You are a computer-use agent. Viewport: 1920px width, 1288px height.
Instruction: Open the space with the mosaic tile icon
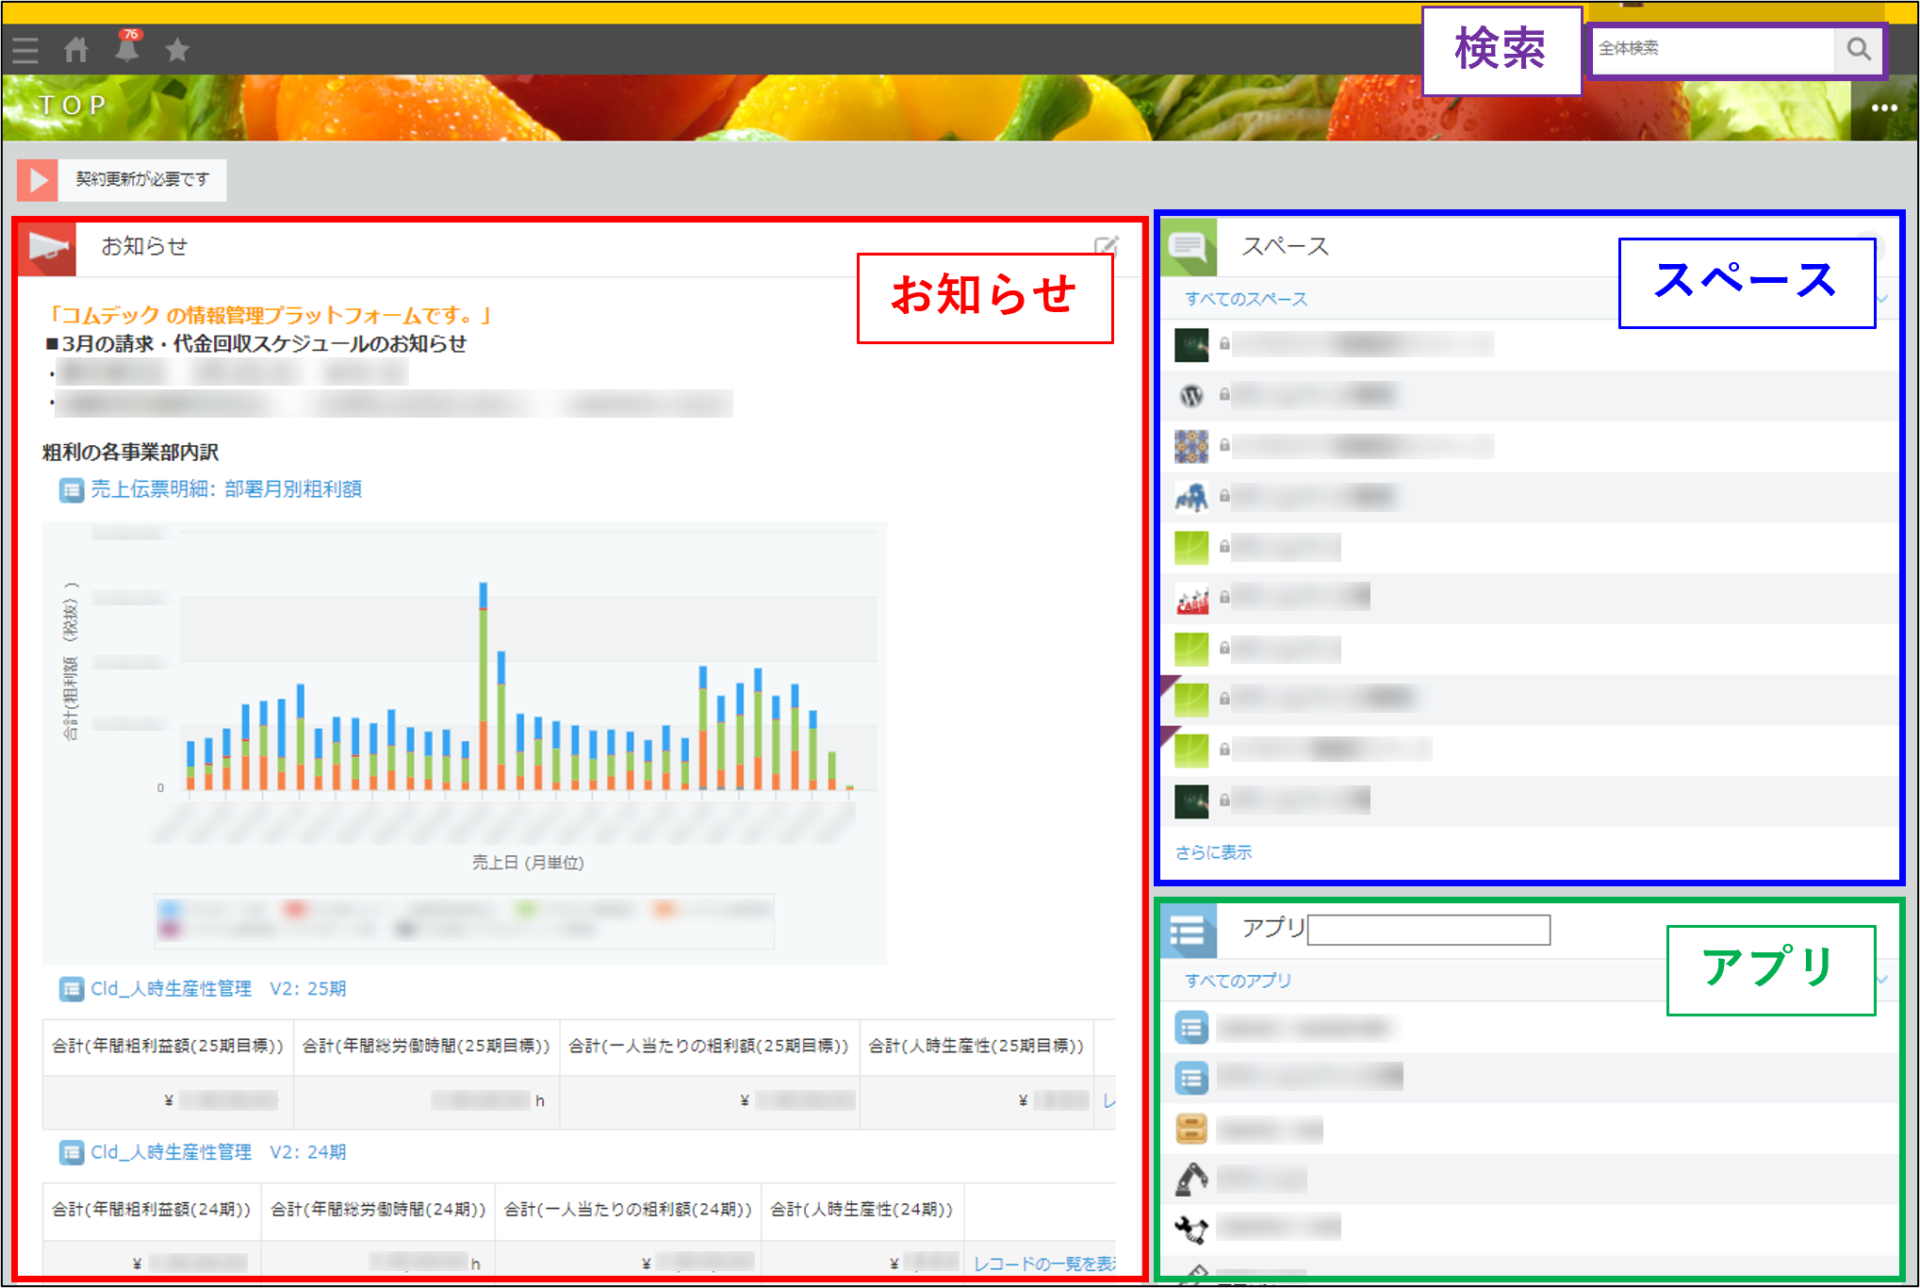pyautogui.click(x=1191, y=446)
